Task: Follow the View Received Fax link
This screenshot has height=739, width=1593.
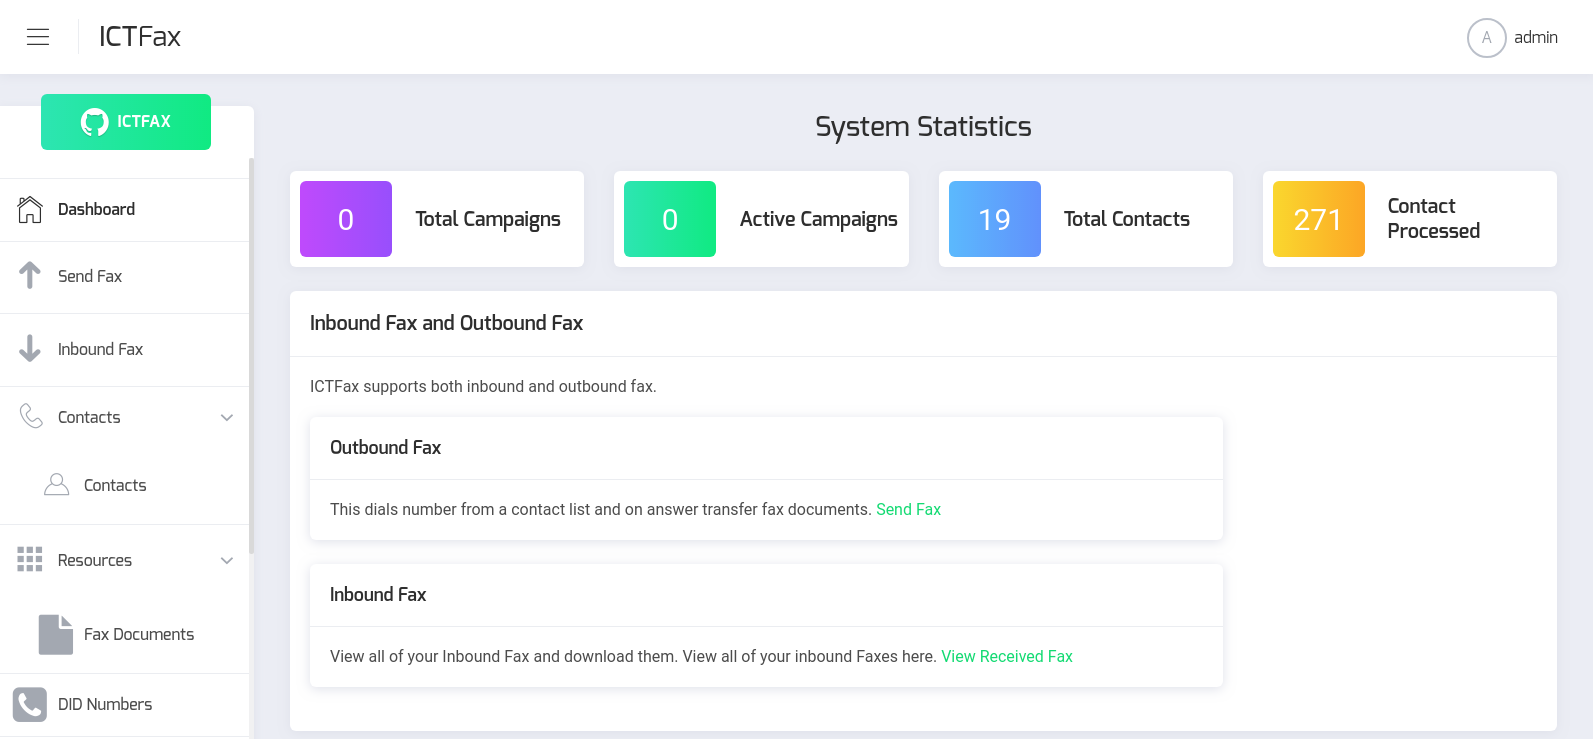Action: [1007, 656]
